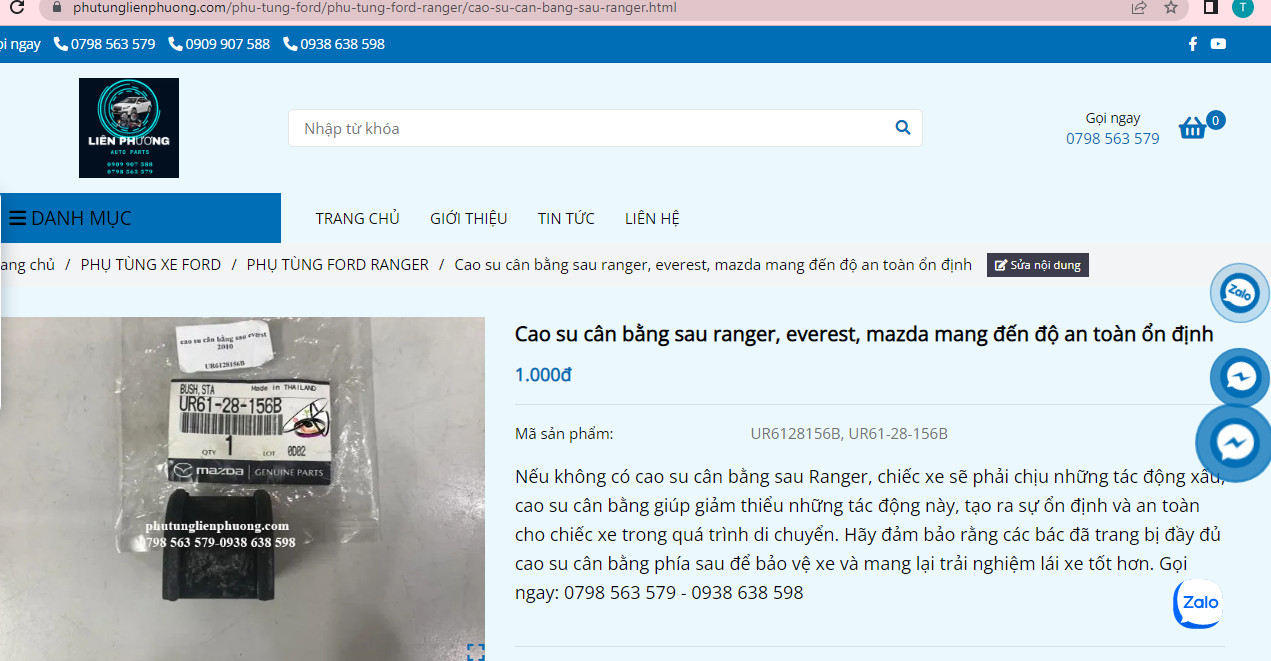Open the YouTube icon in top bar
The width and height of the screenshot is (1271, 661).
tap(1218, 44)
